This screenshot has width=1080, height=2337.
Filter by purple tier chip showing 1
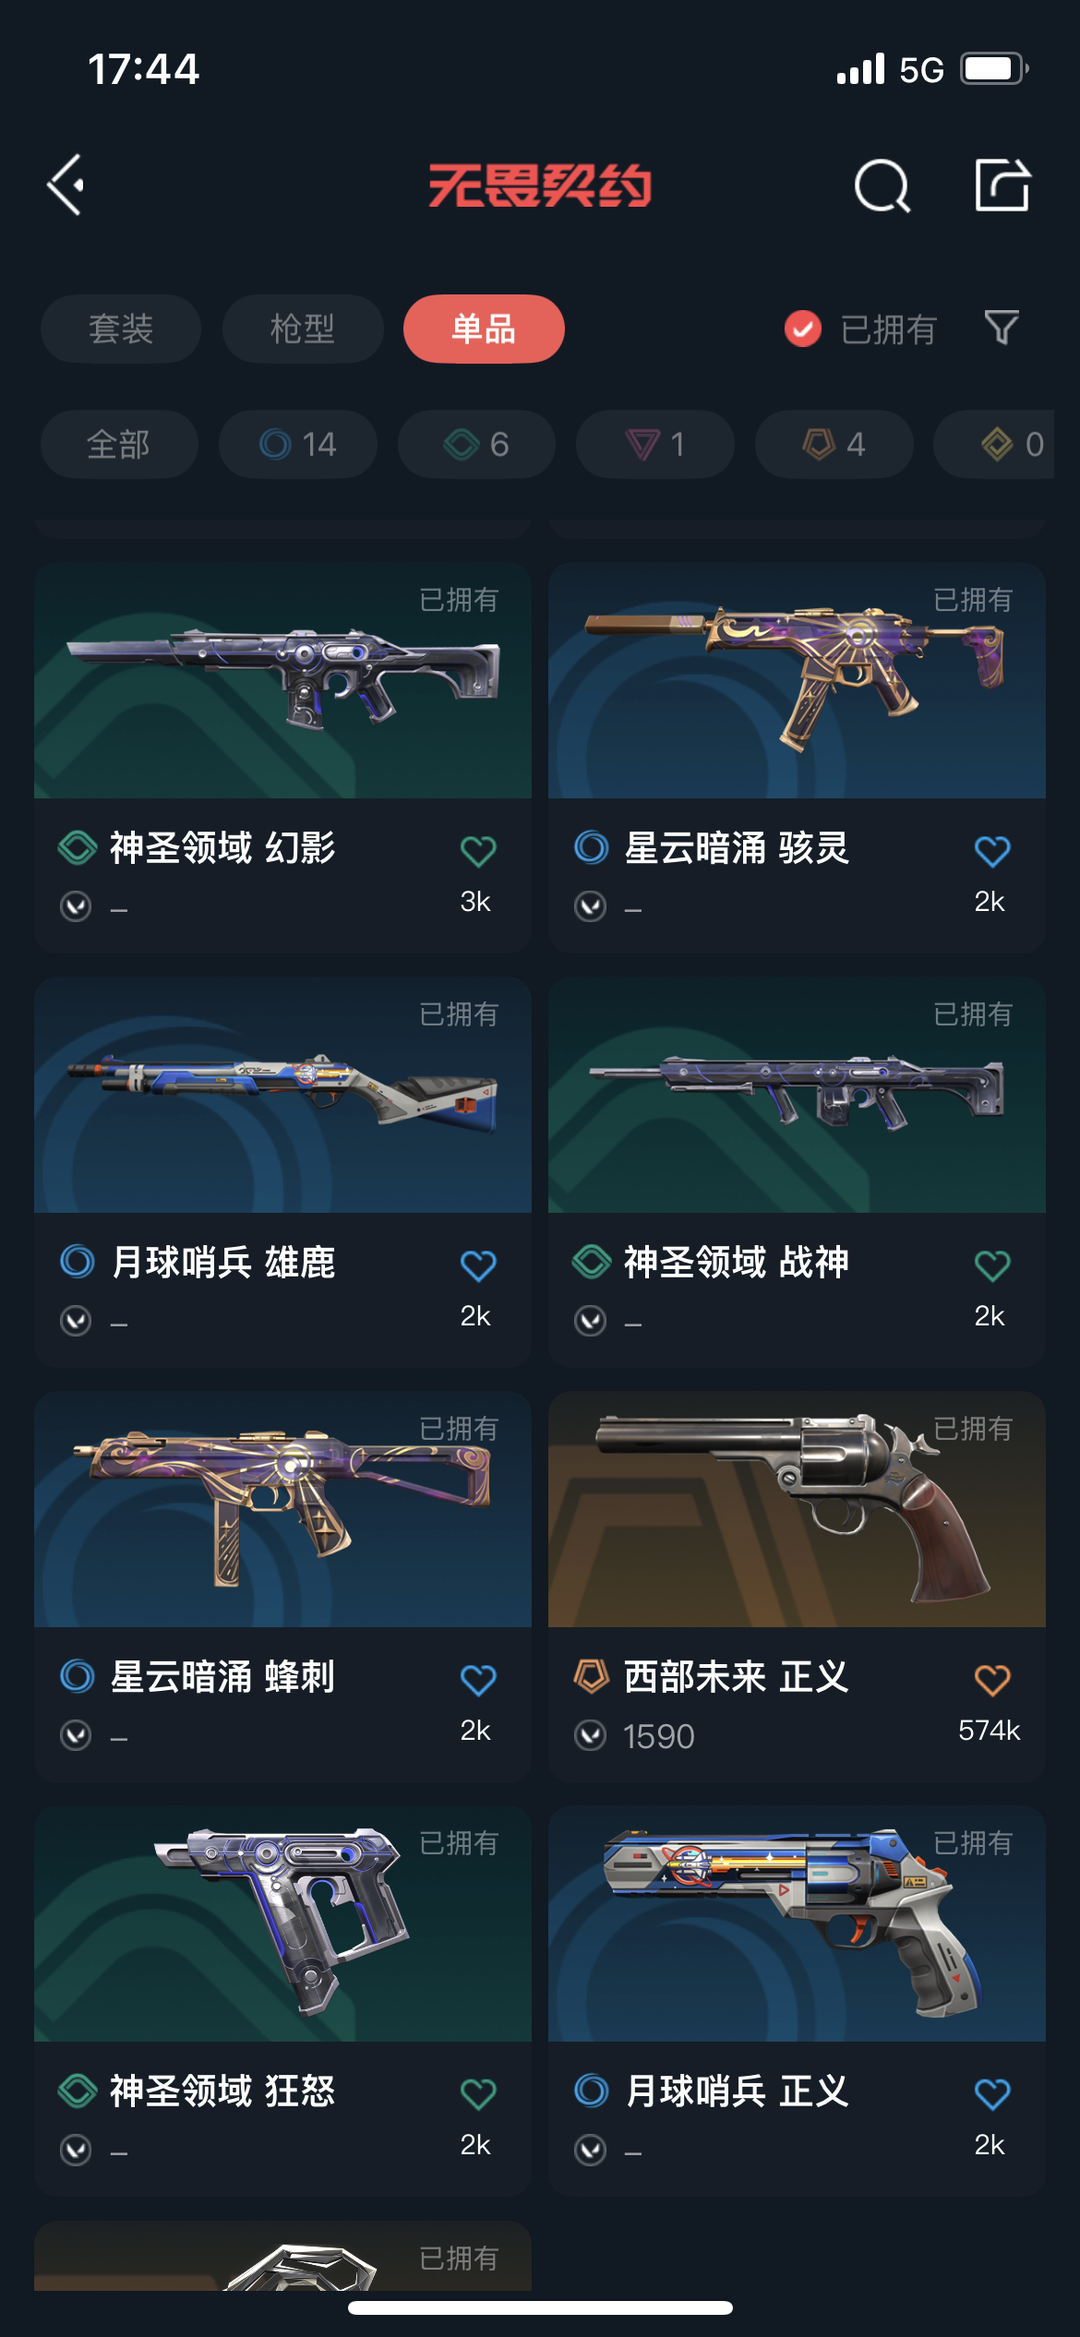click(x=655, y=444)
